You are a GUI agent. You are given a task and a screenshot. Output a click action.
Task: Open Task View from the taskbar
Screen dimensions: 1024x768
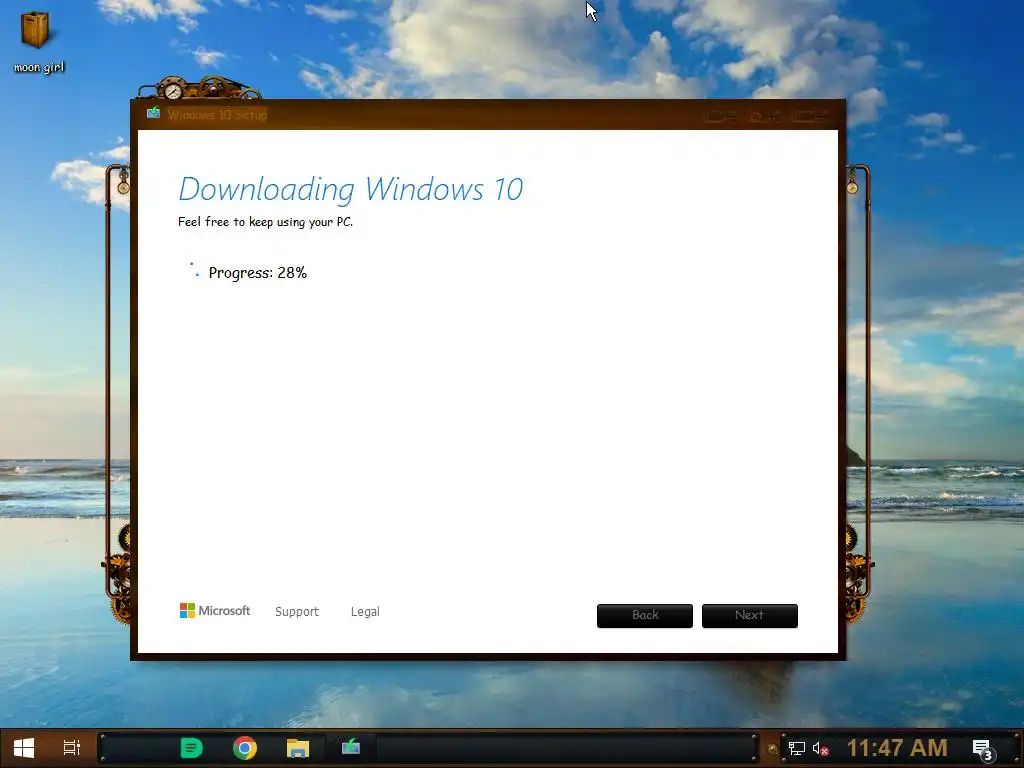click(72, 748)
